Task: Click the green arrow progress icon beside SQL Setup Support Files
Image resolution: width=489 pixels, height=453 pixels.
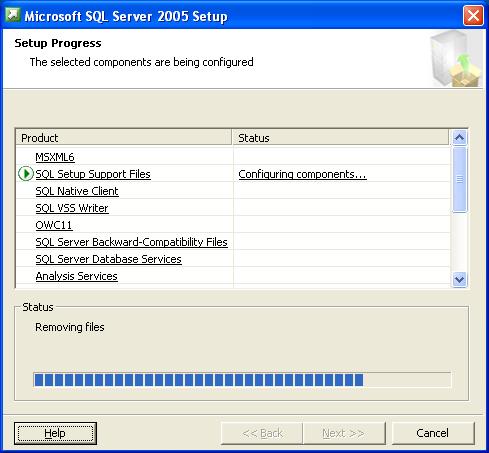Action: point(26,174)
